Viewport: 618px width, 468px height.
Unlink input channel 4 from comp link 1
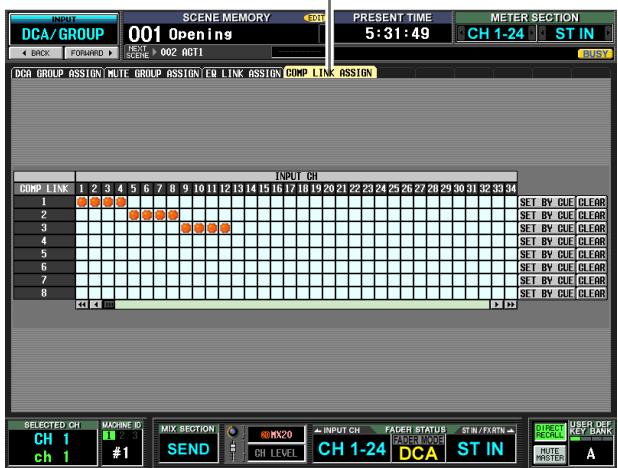(x=121, y=202)
